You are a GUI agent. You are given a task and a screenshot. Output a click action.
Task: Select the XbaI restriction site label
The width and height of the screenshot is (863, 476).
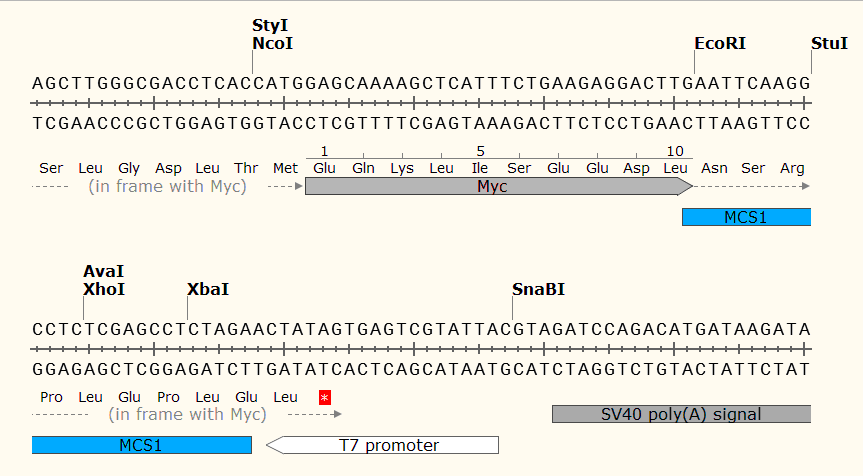pyautogui.click(x=208, y=290)
